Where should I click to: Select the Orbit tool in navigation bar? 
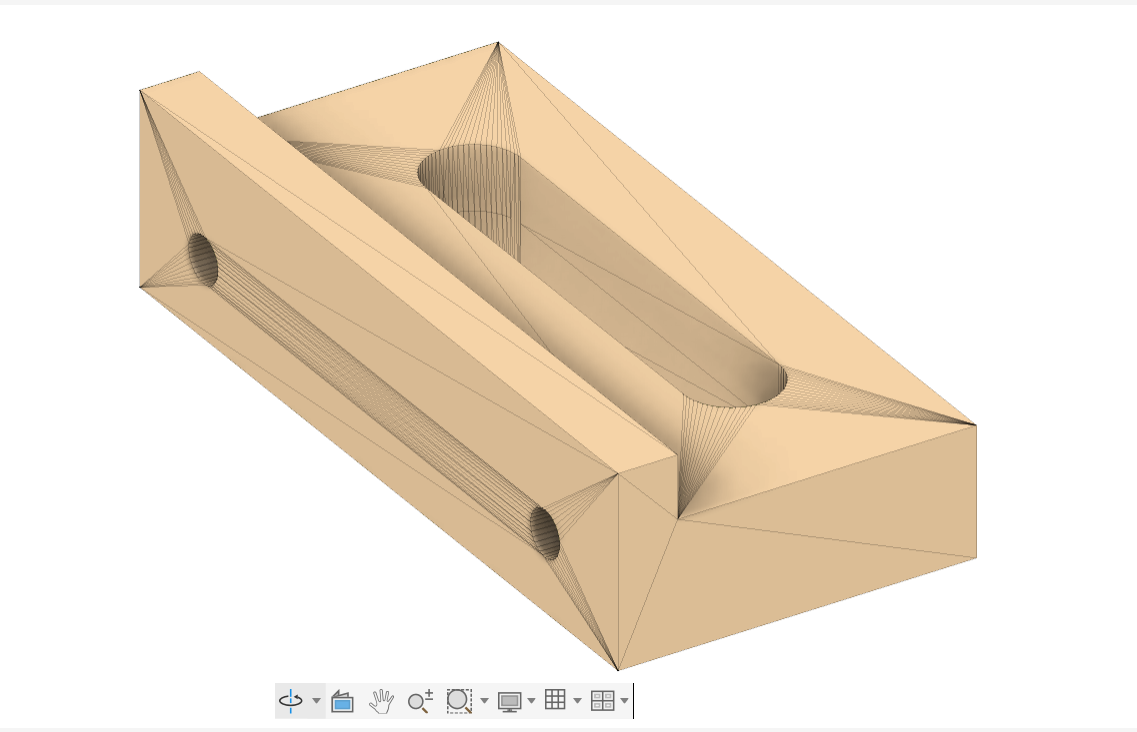291,701
